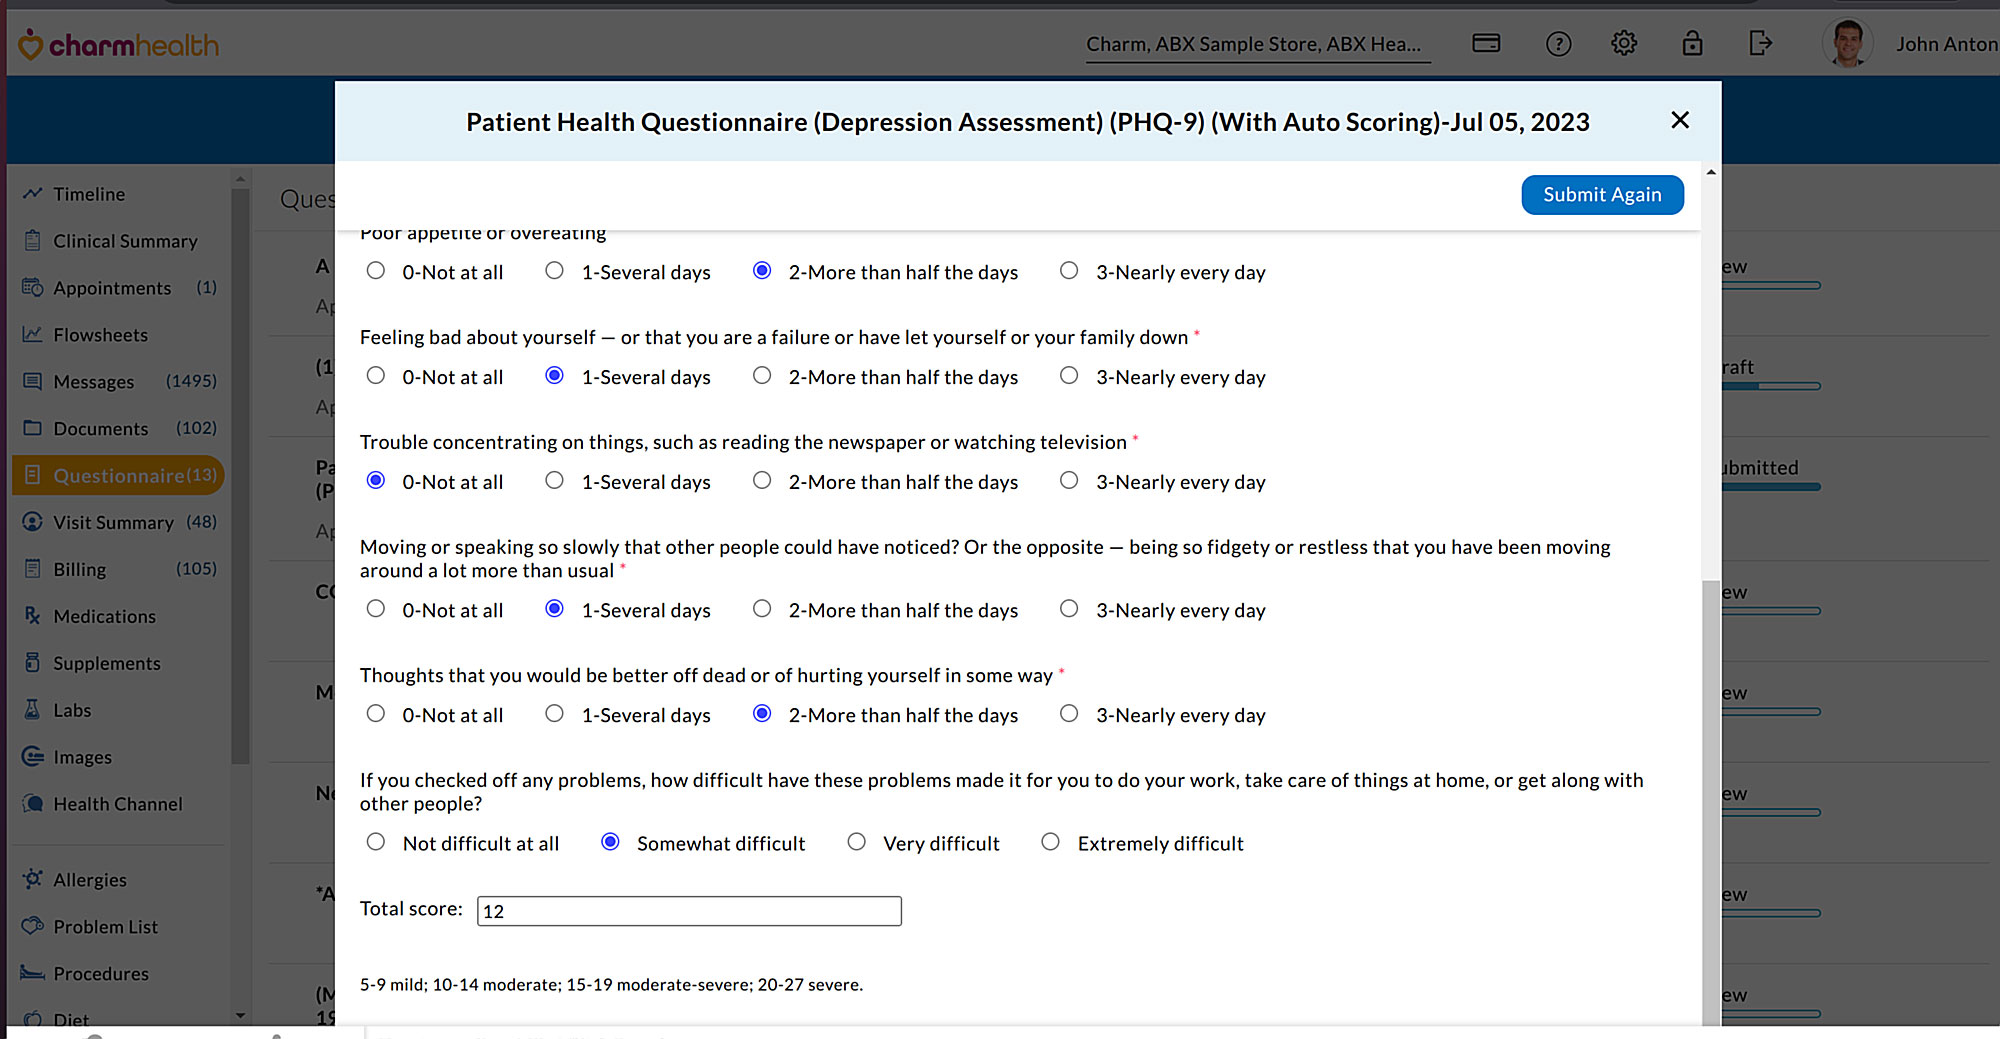Open the Charm practice switcher dropdown

[x=1256, y=43]
